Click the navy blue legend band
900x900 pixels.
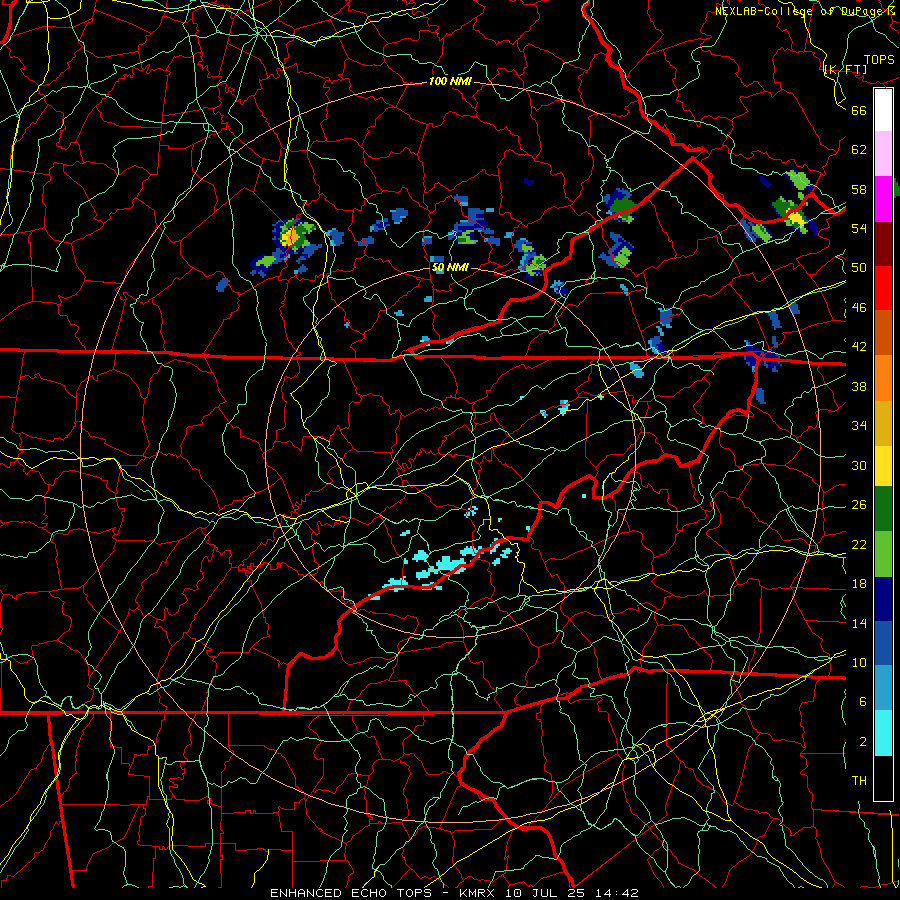[x=883, y=599]
